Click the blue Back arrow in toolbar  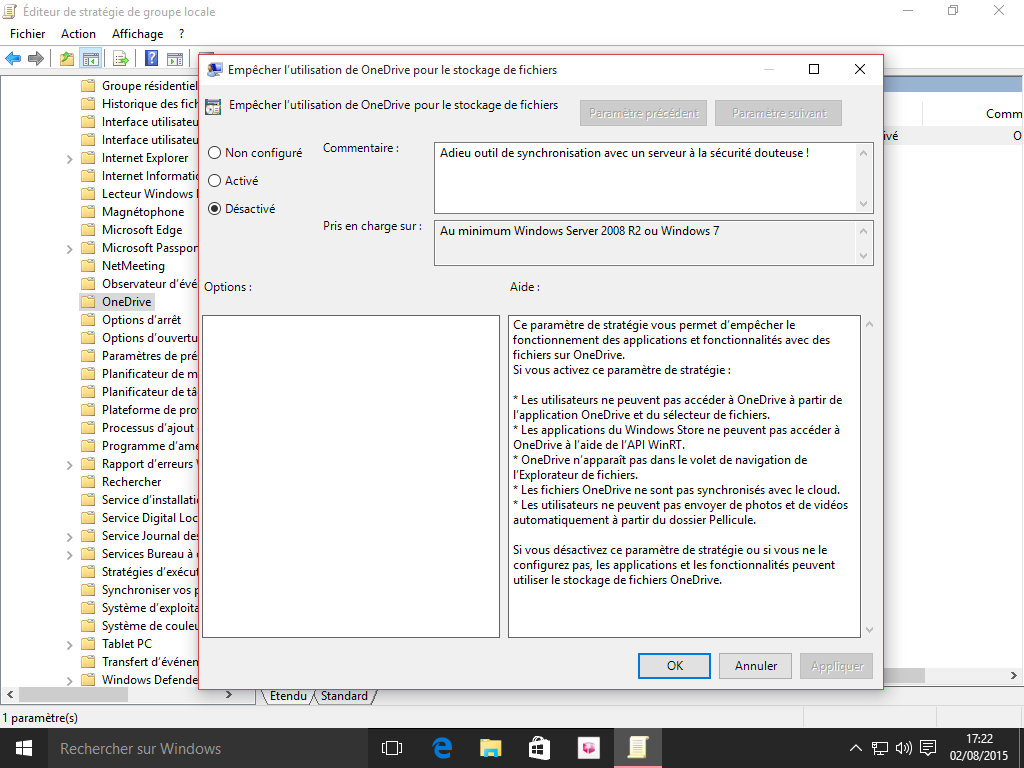click(x=13, y=58)
